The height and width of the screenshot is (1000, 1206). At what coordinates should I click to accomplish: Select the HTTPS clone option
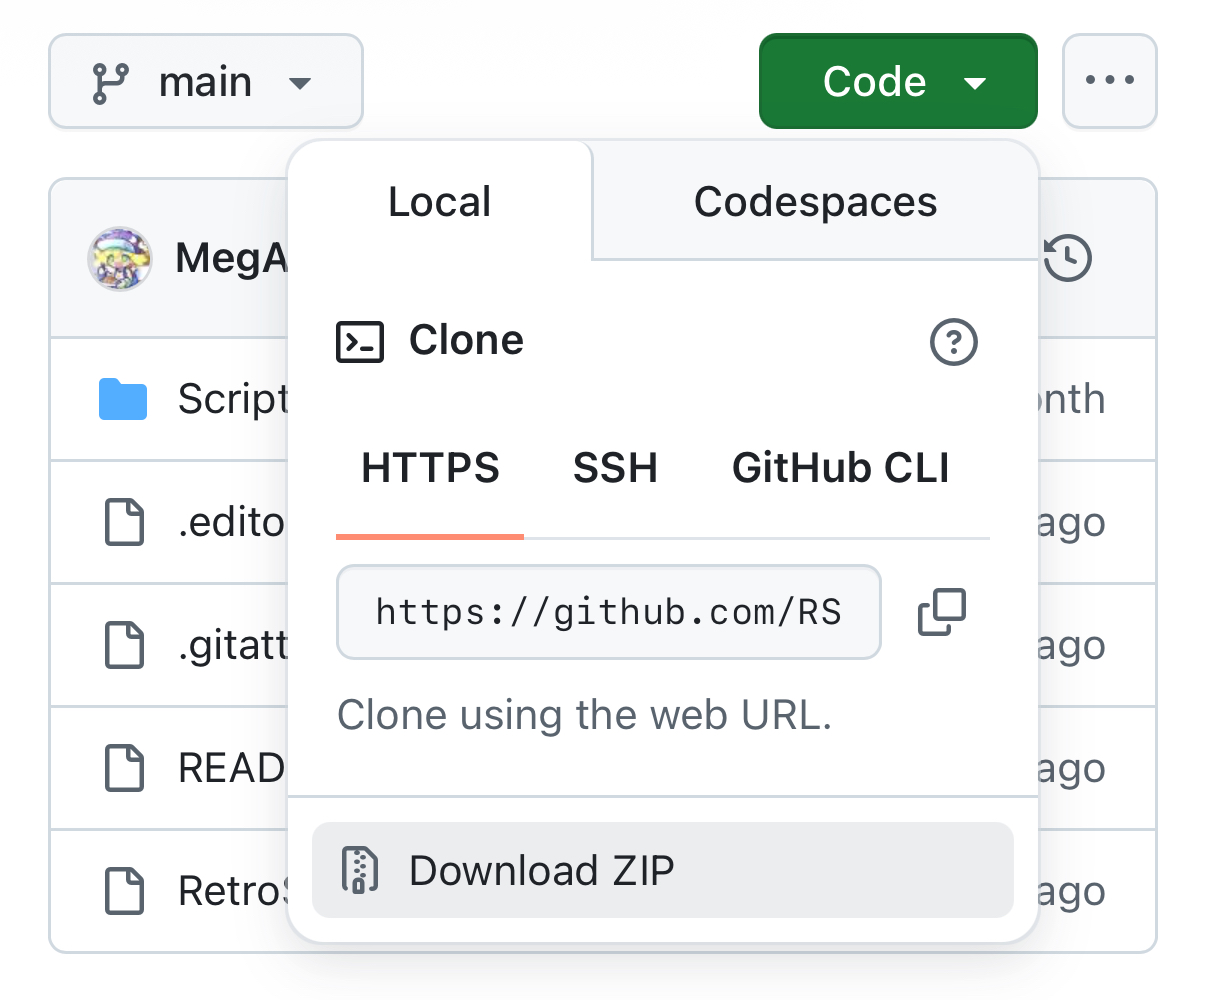(430, 468)
